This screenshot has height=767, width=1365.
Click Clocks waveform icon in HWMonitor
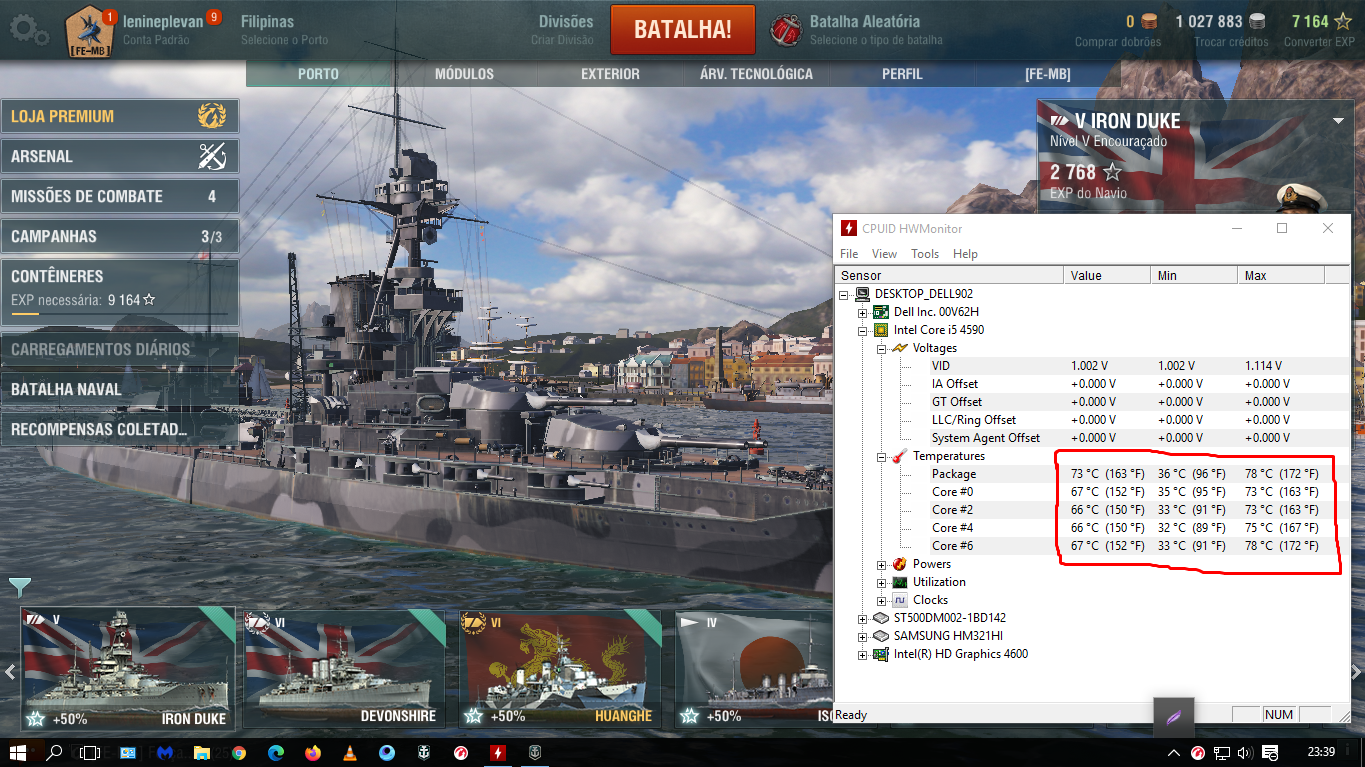(x=900, y=600)
